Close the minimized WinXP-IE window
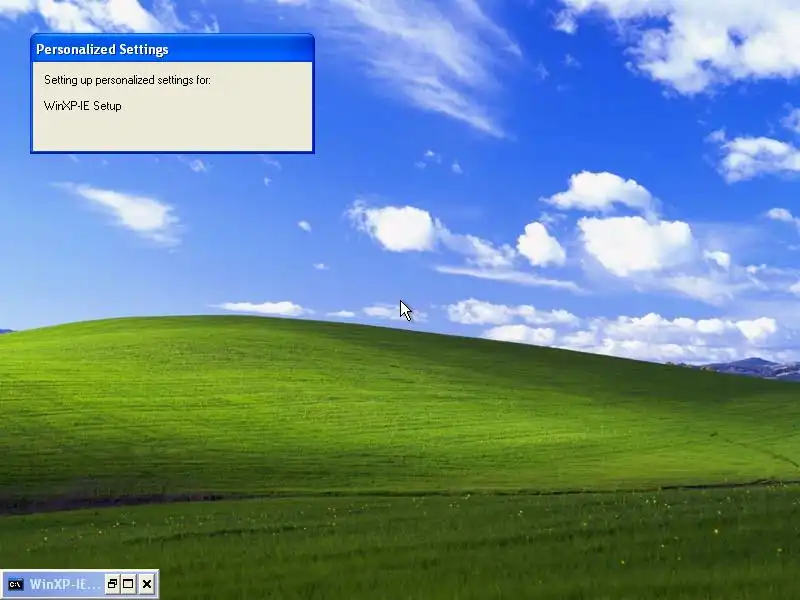800x600 pixels. [147, 584]
